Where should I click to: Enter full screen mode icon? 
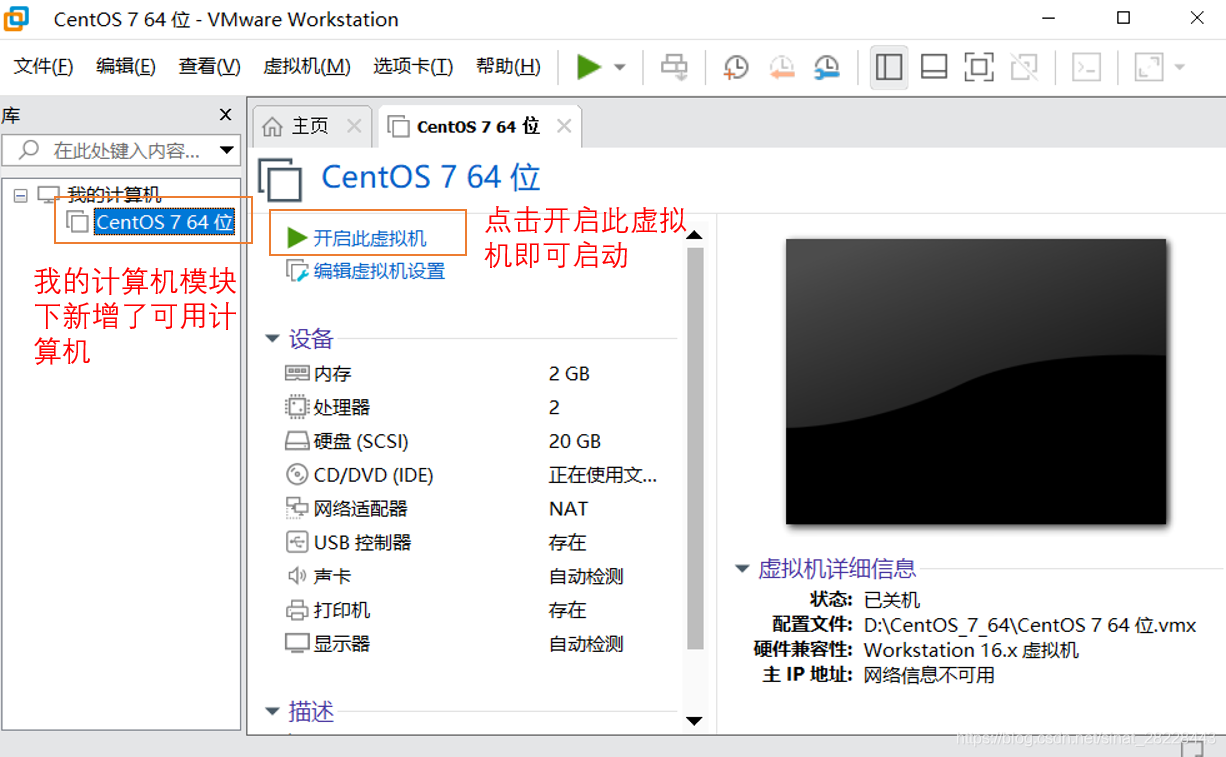pos(979,67)
